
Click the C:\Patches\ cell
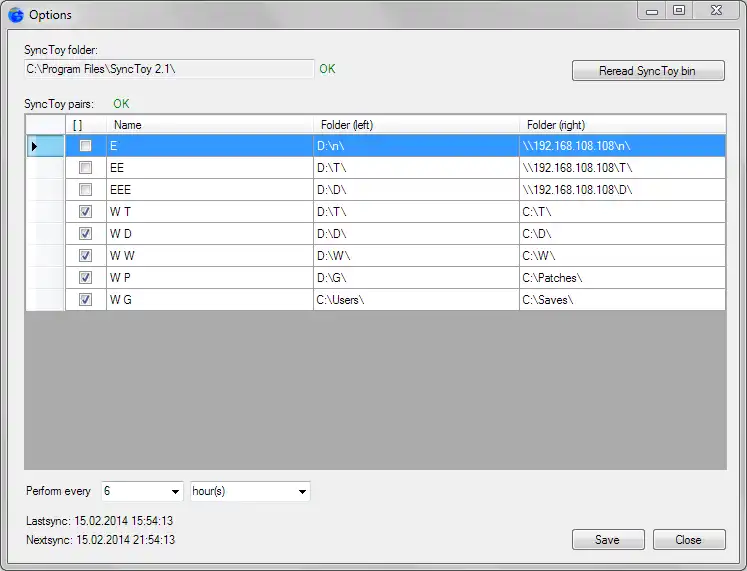[x=622, y=278]
